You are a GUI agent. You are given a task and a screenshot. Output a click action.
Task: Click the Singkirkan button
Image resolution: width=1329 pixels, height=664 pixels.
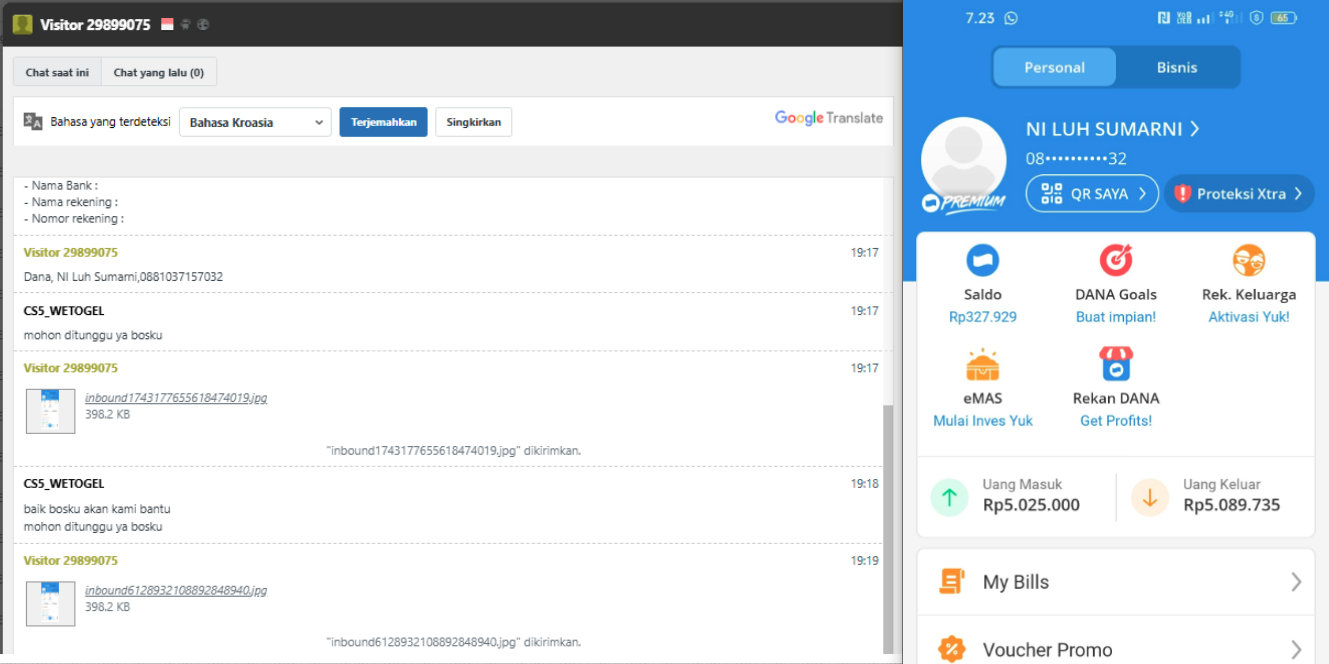tap(474, 122)
